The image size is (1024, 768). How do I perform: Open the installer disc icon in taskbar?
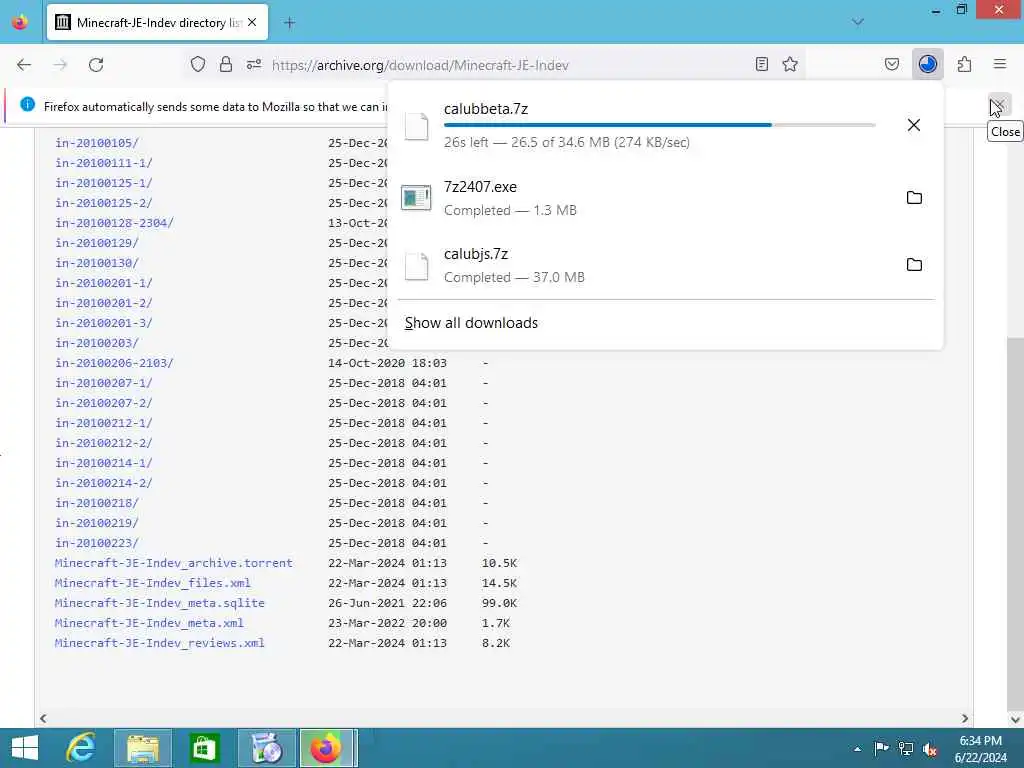(x=266, y=748)
